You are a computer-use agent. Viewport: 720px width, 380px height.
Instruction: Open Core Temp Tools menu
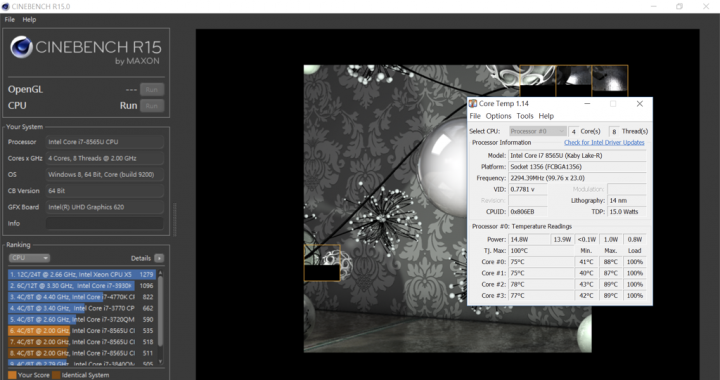pyautogui.click(x=525, y=116)
